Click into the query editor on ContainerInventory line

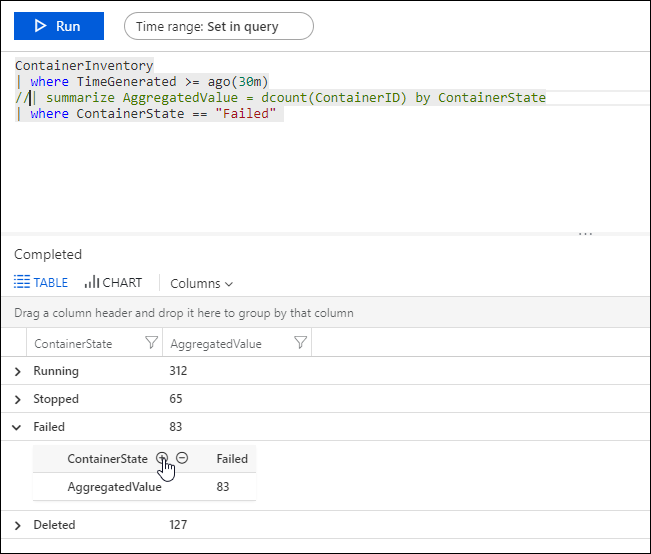pos(84,65)
